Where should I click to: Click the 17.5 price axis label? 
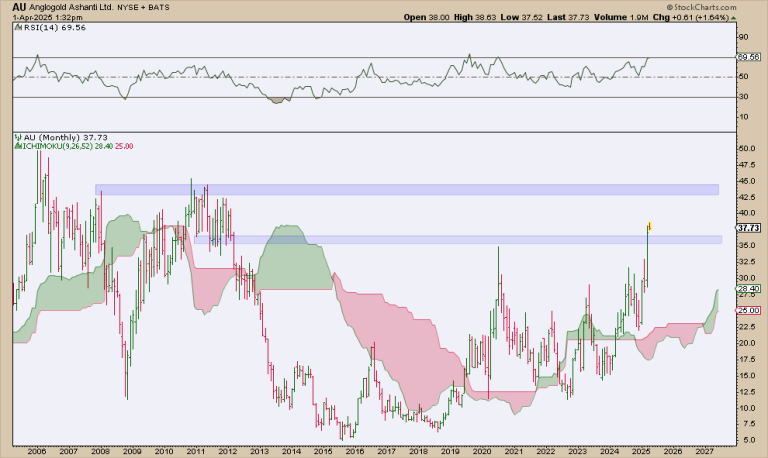coord(745,360)
